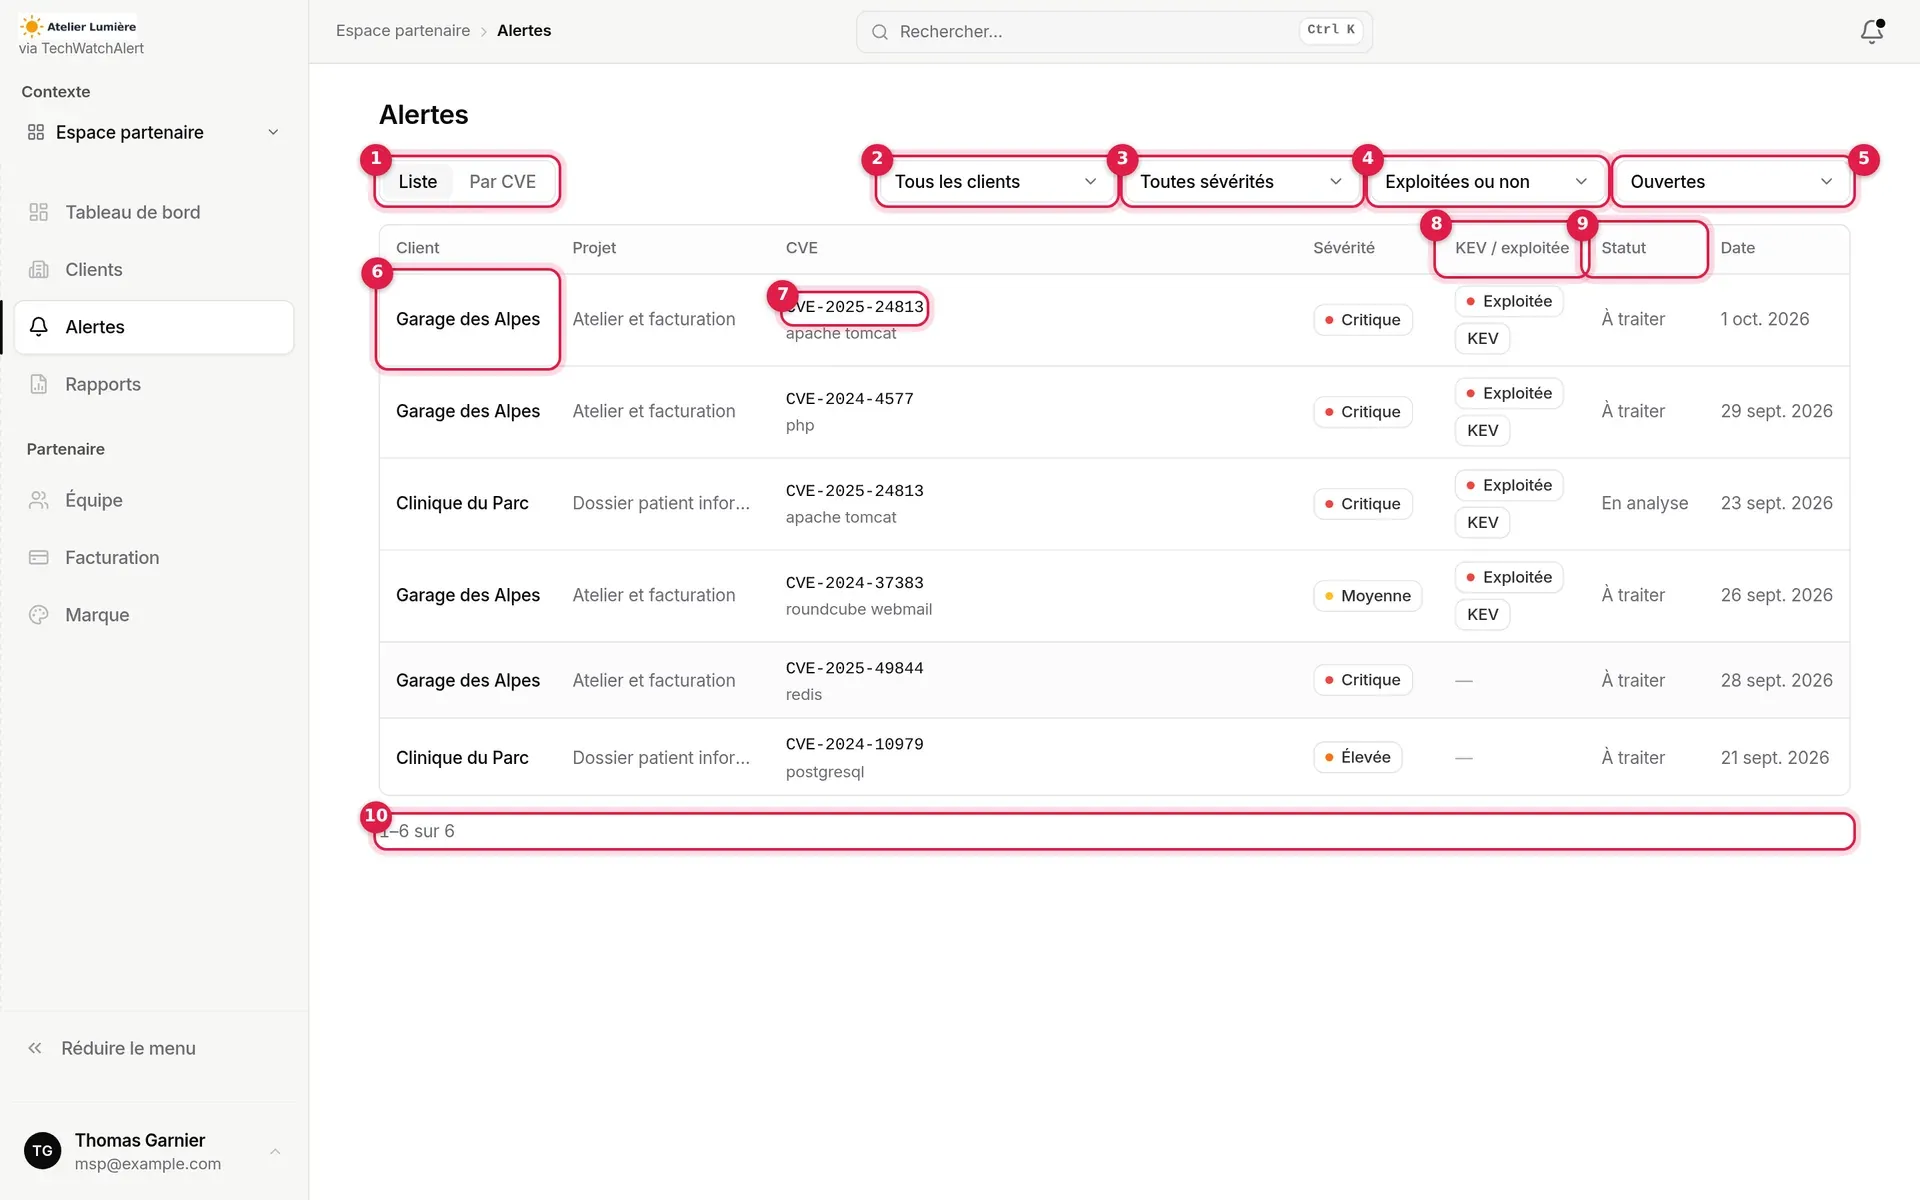This screenshot has height=1200, width=1920.
Task: Go to Tableau de bord
Action: [153, 212]
